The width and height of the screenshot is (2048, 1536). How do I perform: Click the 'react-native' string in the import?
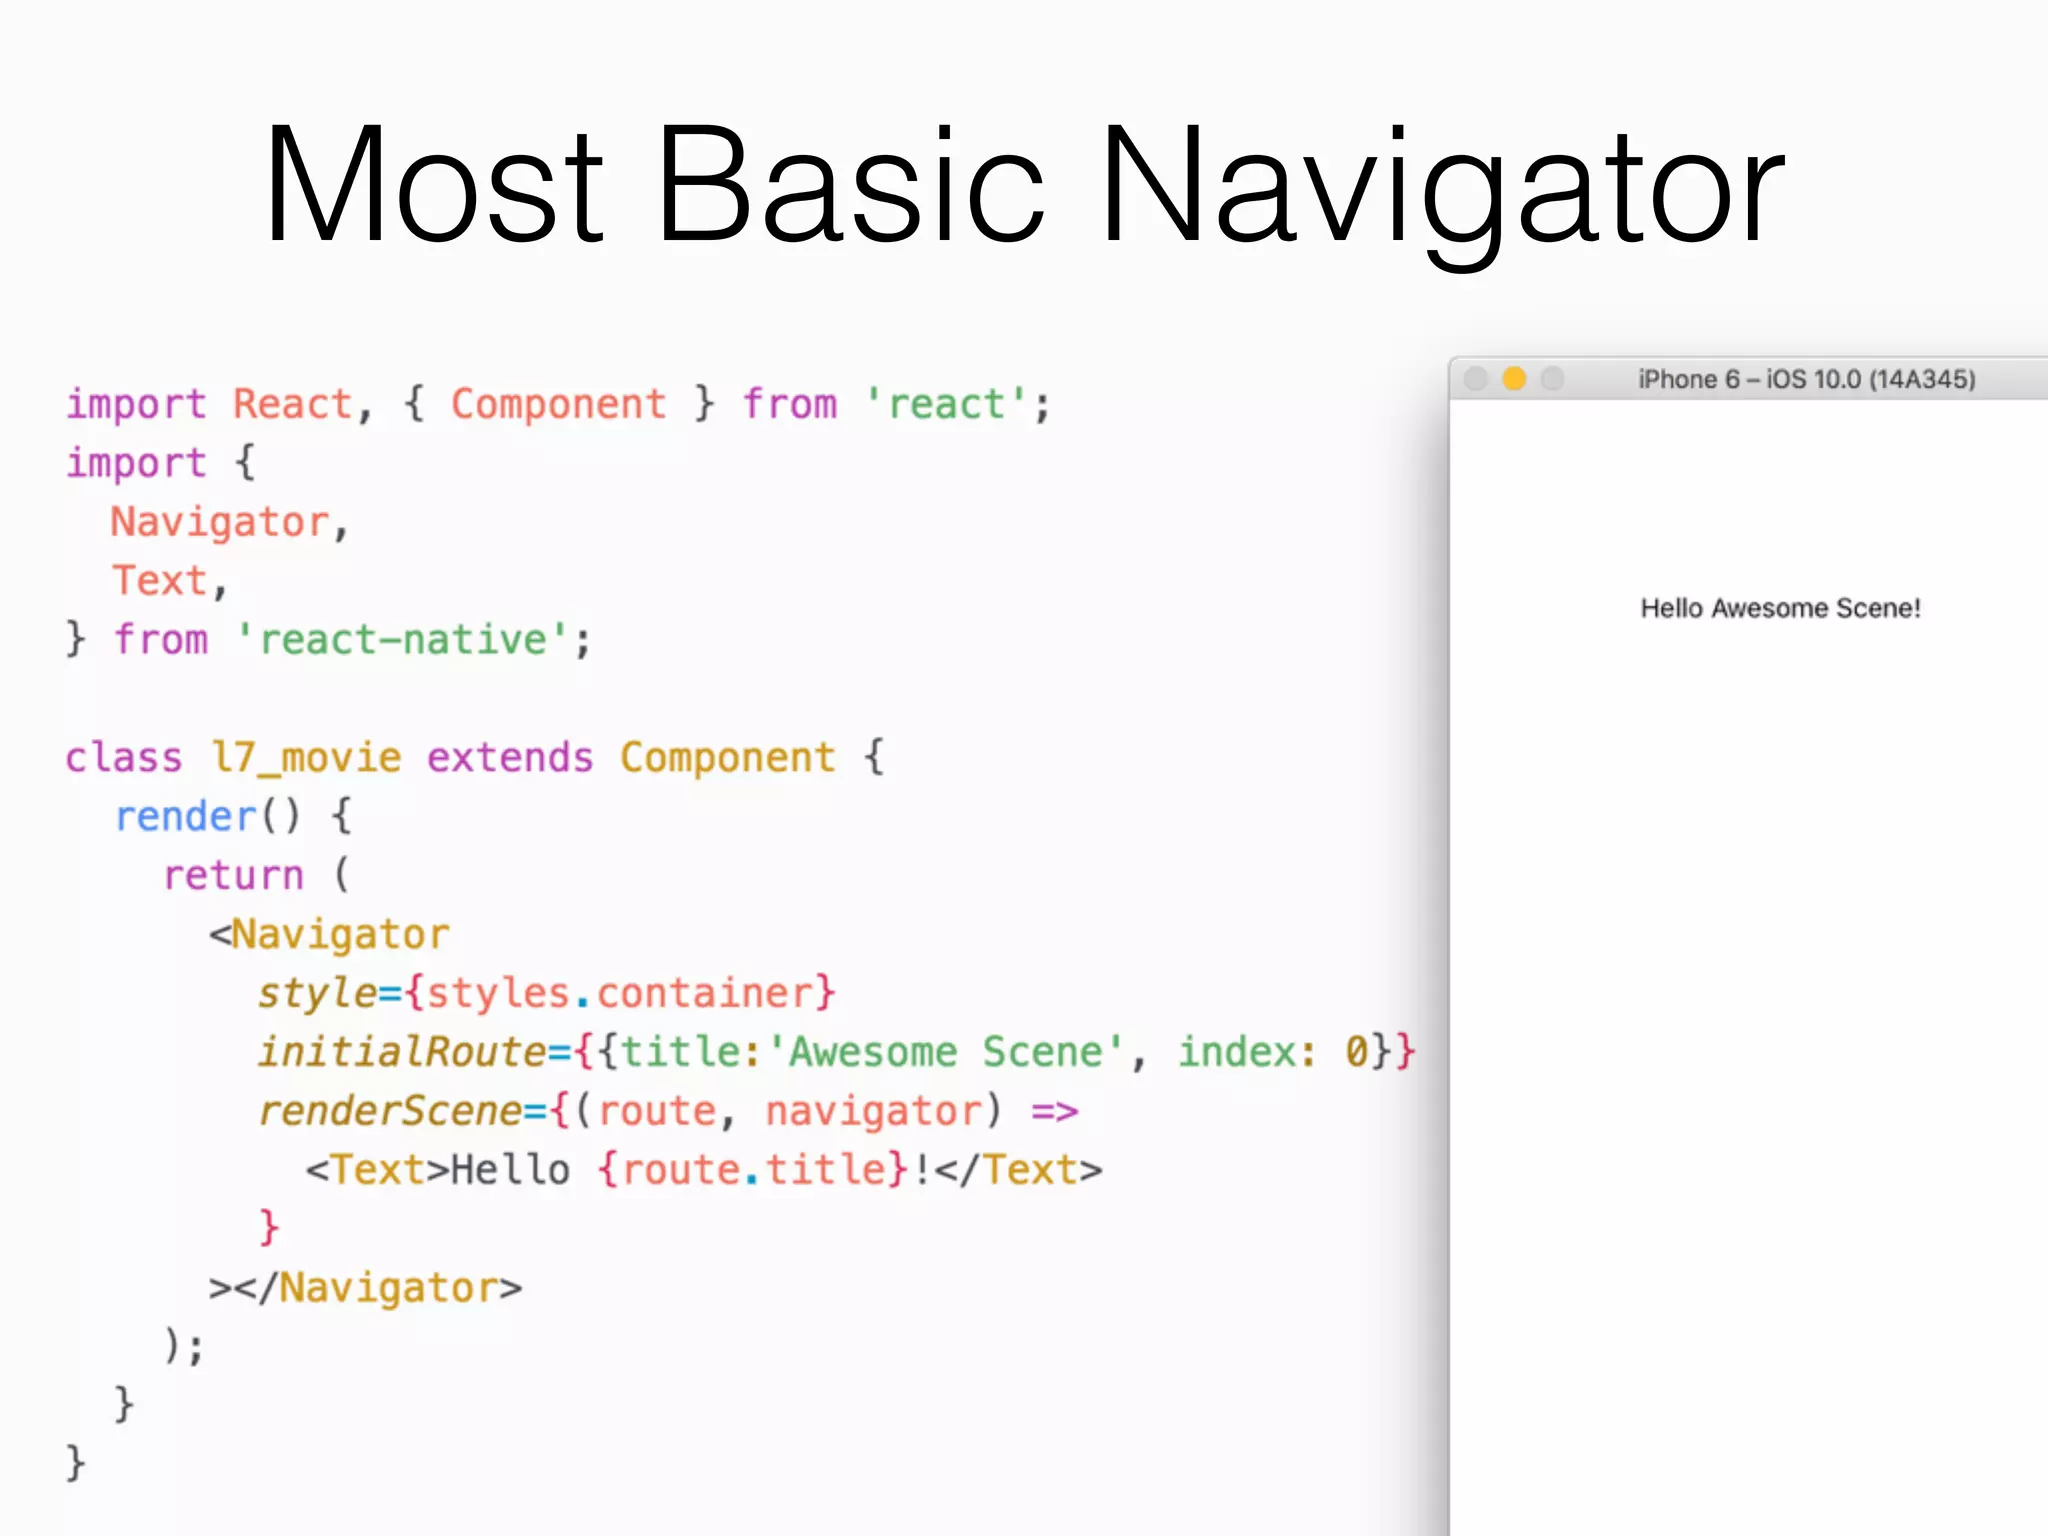coord(404,640)
